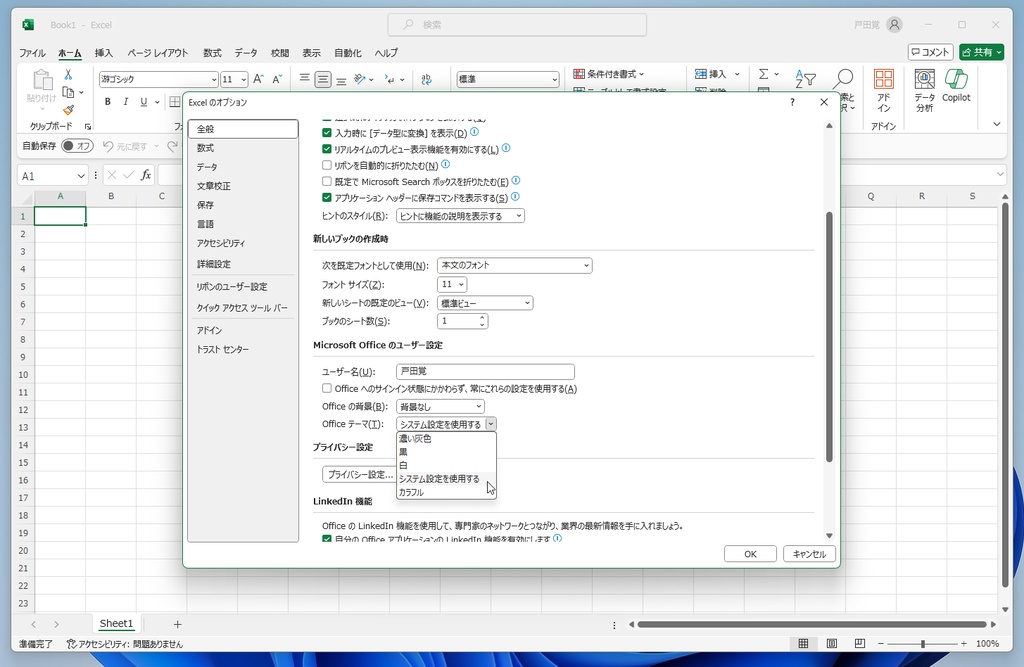Open the Office background dropdown

[440, 406]
